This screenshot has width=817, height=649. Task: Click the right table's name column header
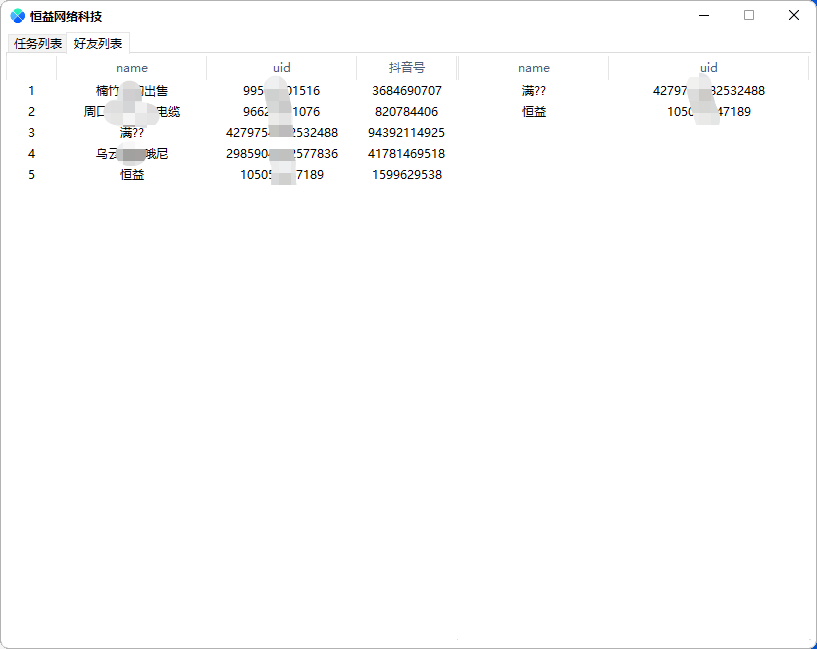pyautogui.click(x=534, y=68)
